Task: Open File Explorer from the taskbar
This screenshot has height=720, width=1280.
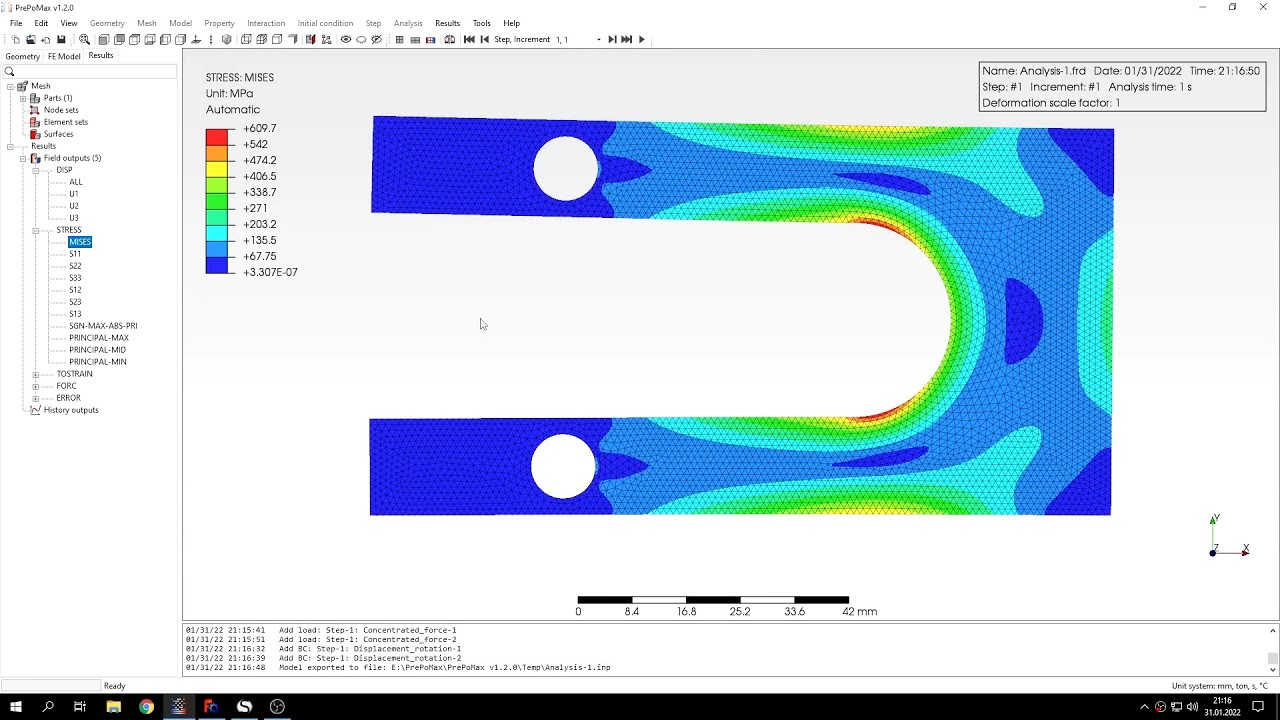Action: (x=114, y=707)
